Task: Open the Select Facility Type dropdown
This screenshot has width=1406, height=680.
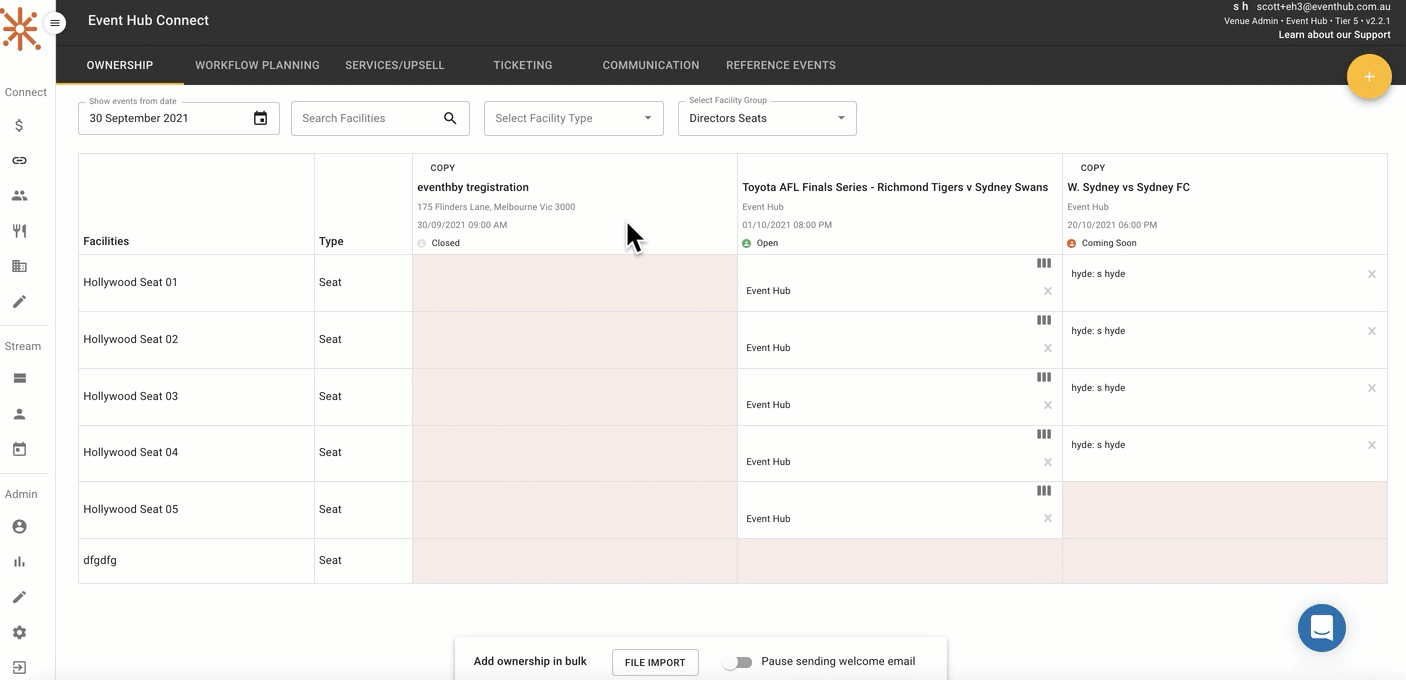Action: [x=573, y=118]
